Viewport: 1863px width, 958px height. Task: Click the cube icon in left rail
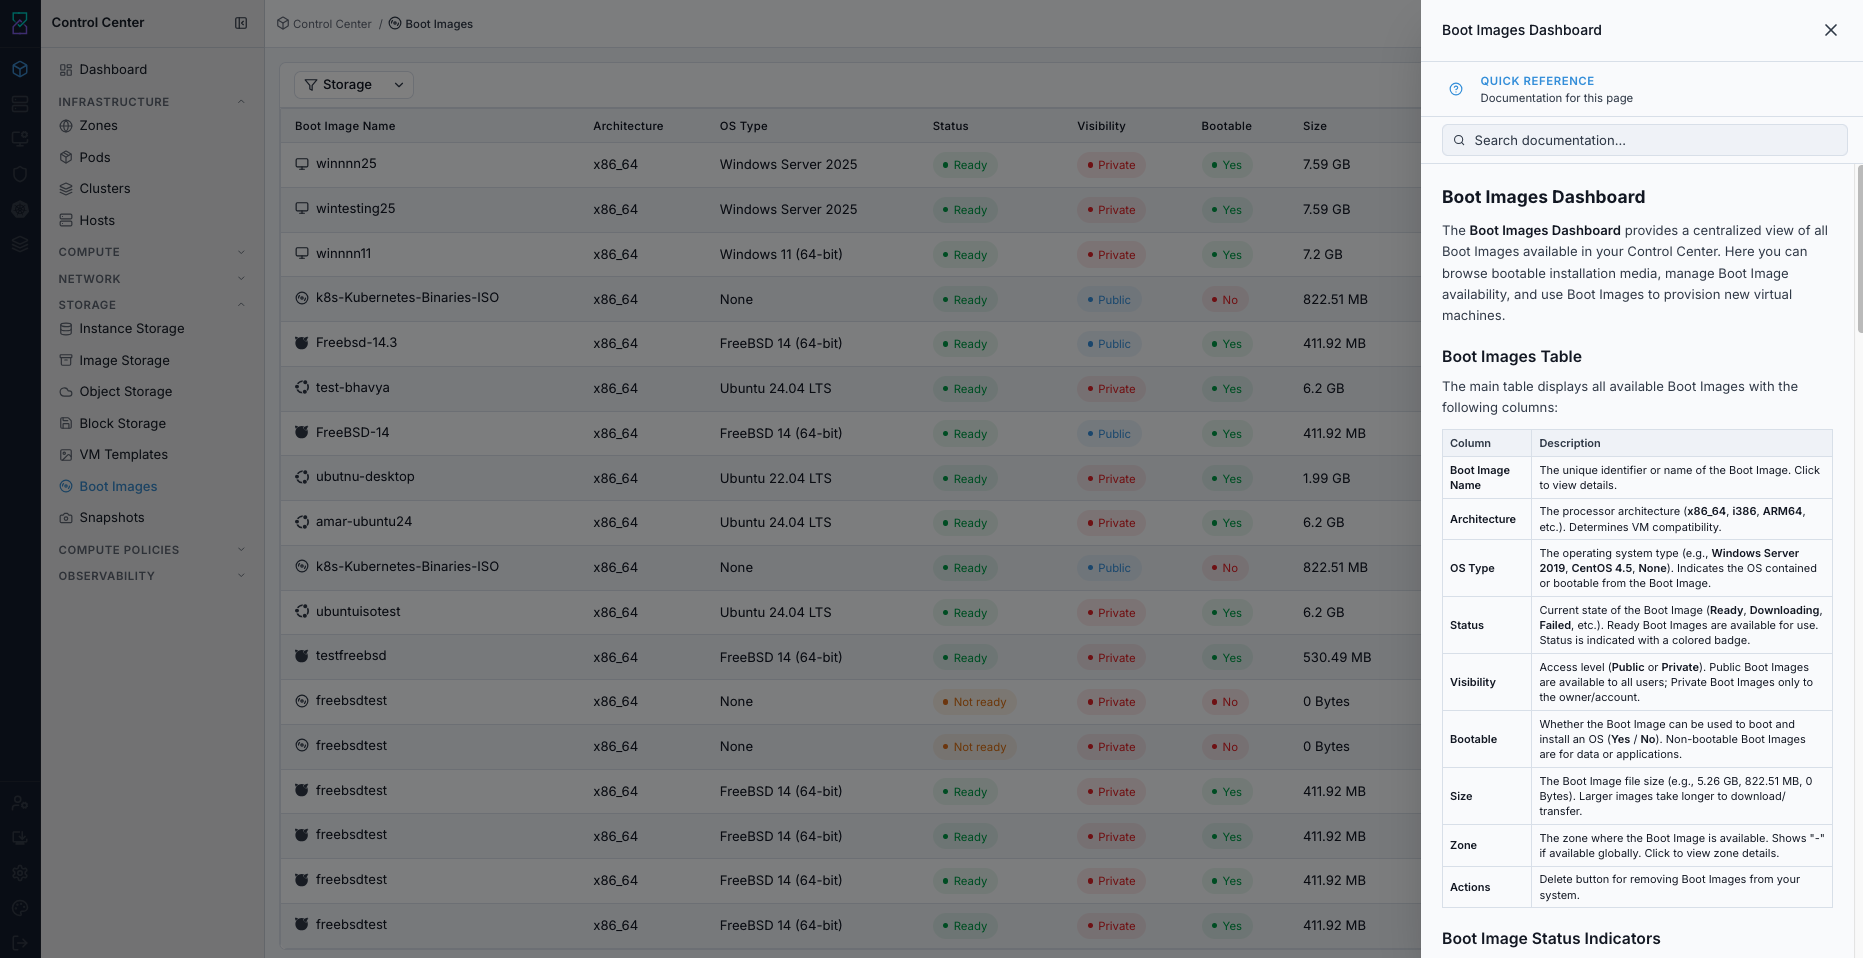[20, 69]
